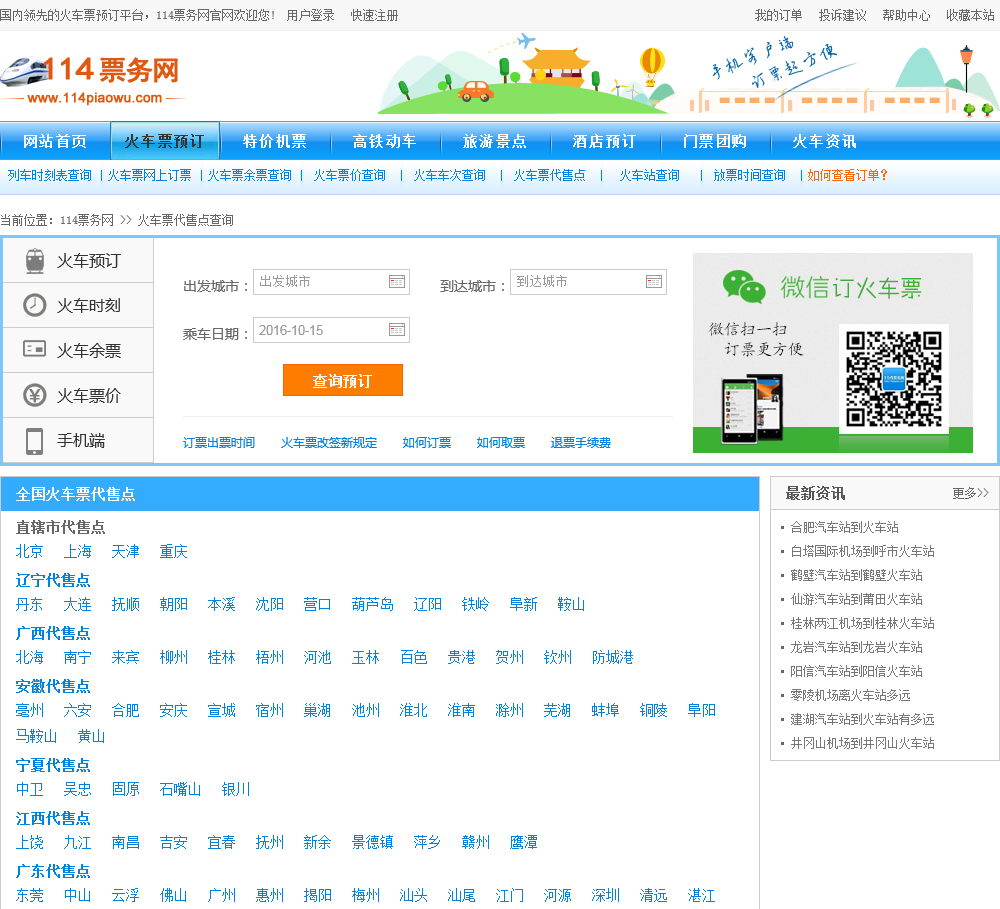Open 辽宁代售点 heading link
Viewport: 1000px width, 909px height.
pyautogui.click(x=53, y=580)
